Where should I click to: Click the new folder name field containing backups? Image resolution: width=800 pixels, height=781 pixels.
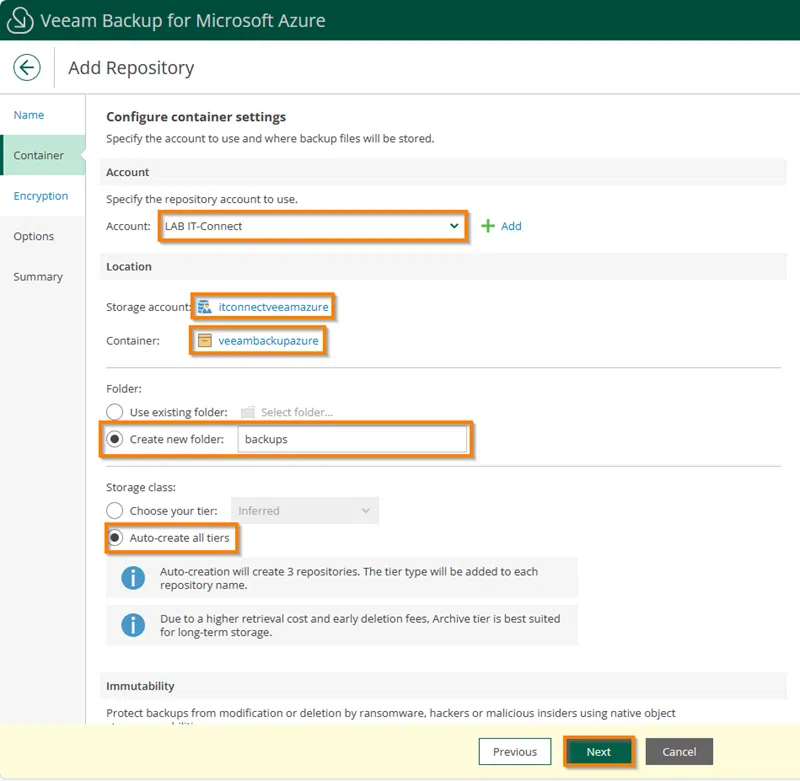[x=351, y=439]
